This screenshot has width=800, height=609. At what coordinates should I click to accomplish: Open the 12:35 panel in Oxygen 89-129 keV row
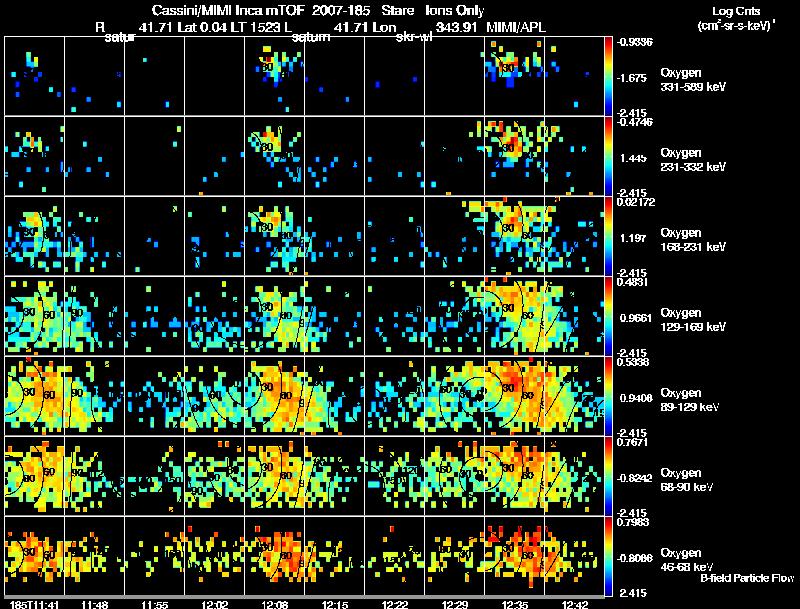pyautogui.click(x=515, y=396)
